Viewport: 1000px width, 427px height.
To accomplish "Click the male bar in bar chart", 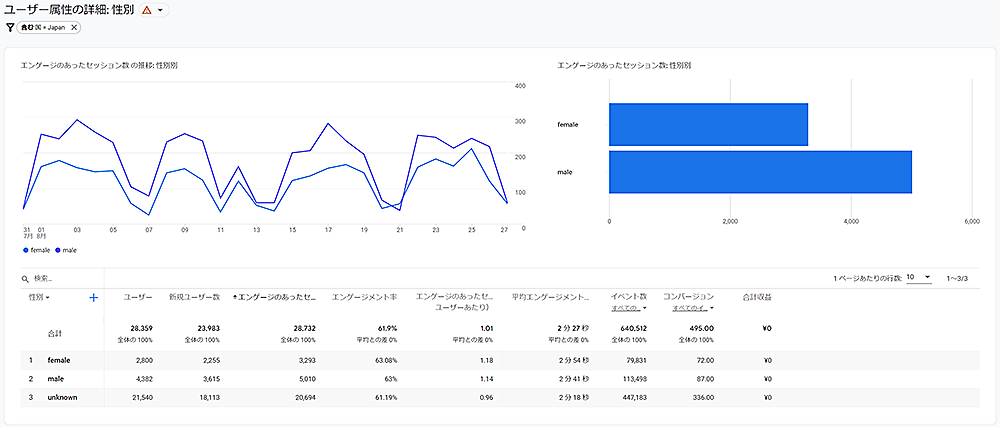I will pyautogui.click(x=759, y=172).
